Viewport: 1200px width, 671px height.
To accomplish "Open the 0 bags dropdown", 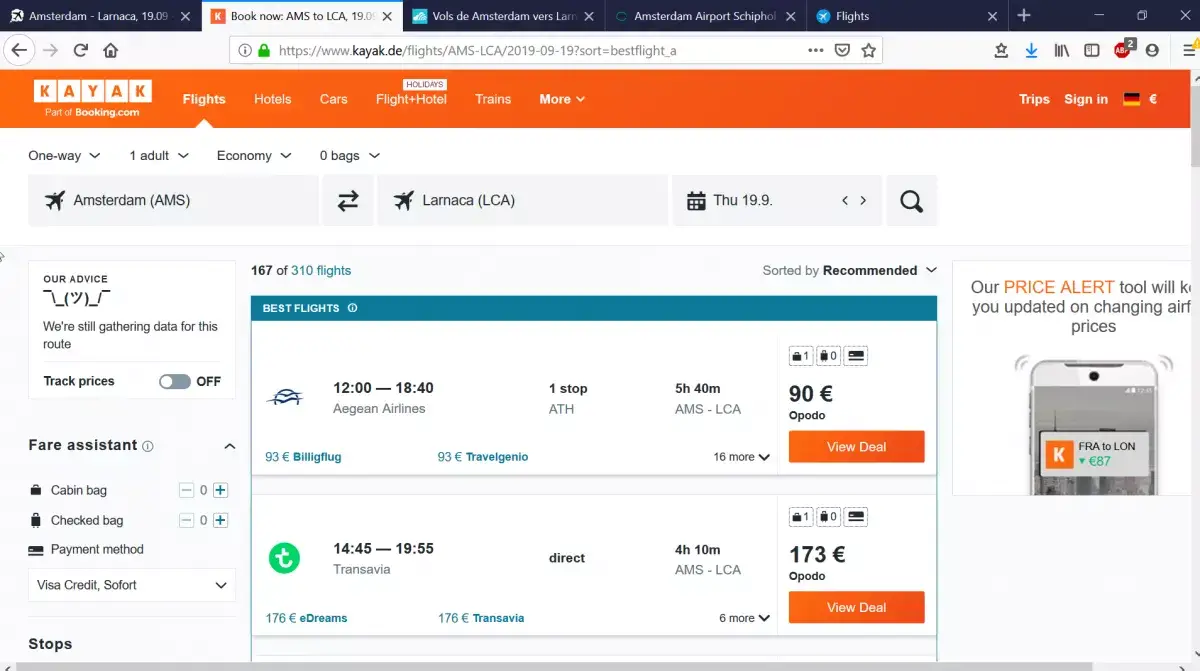I will pos(350,156).
